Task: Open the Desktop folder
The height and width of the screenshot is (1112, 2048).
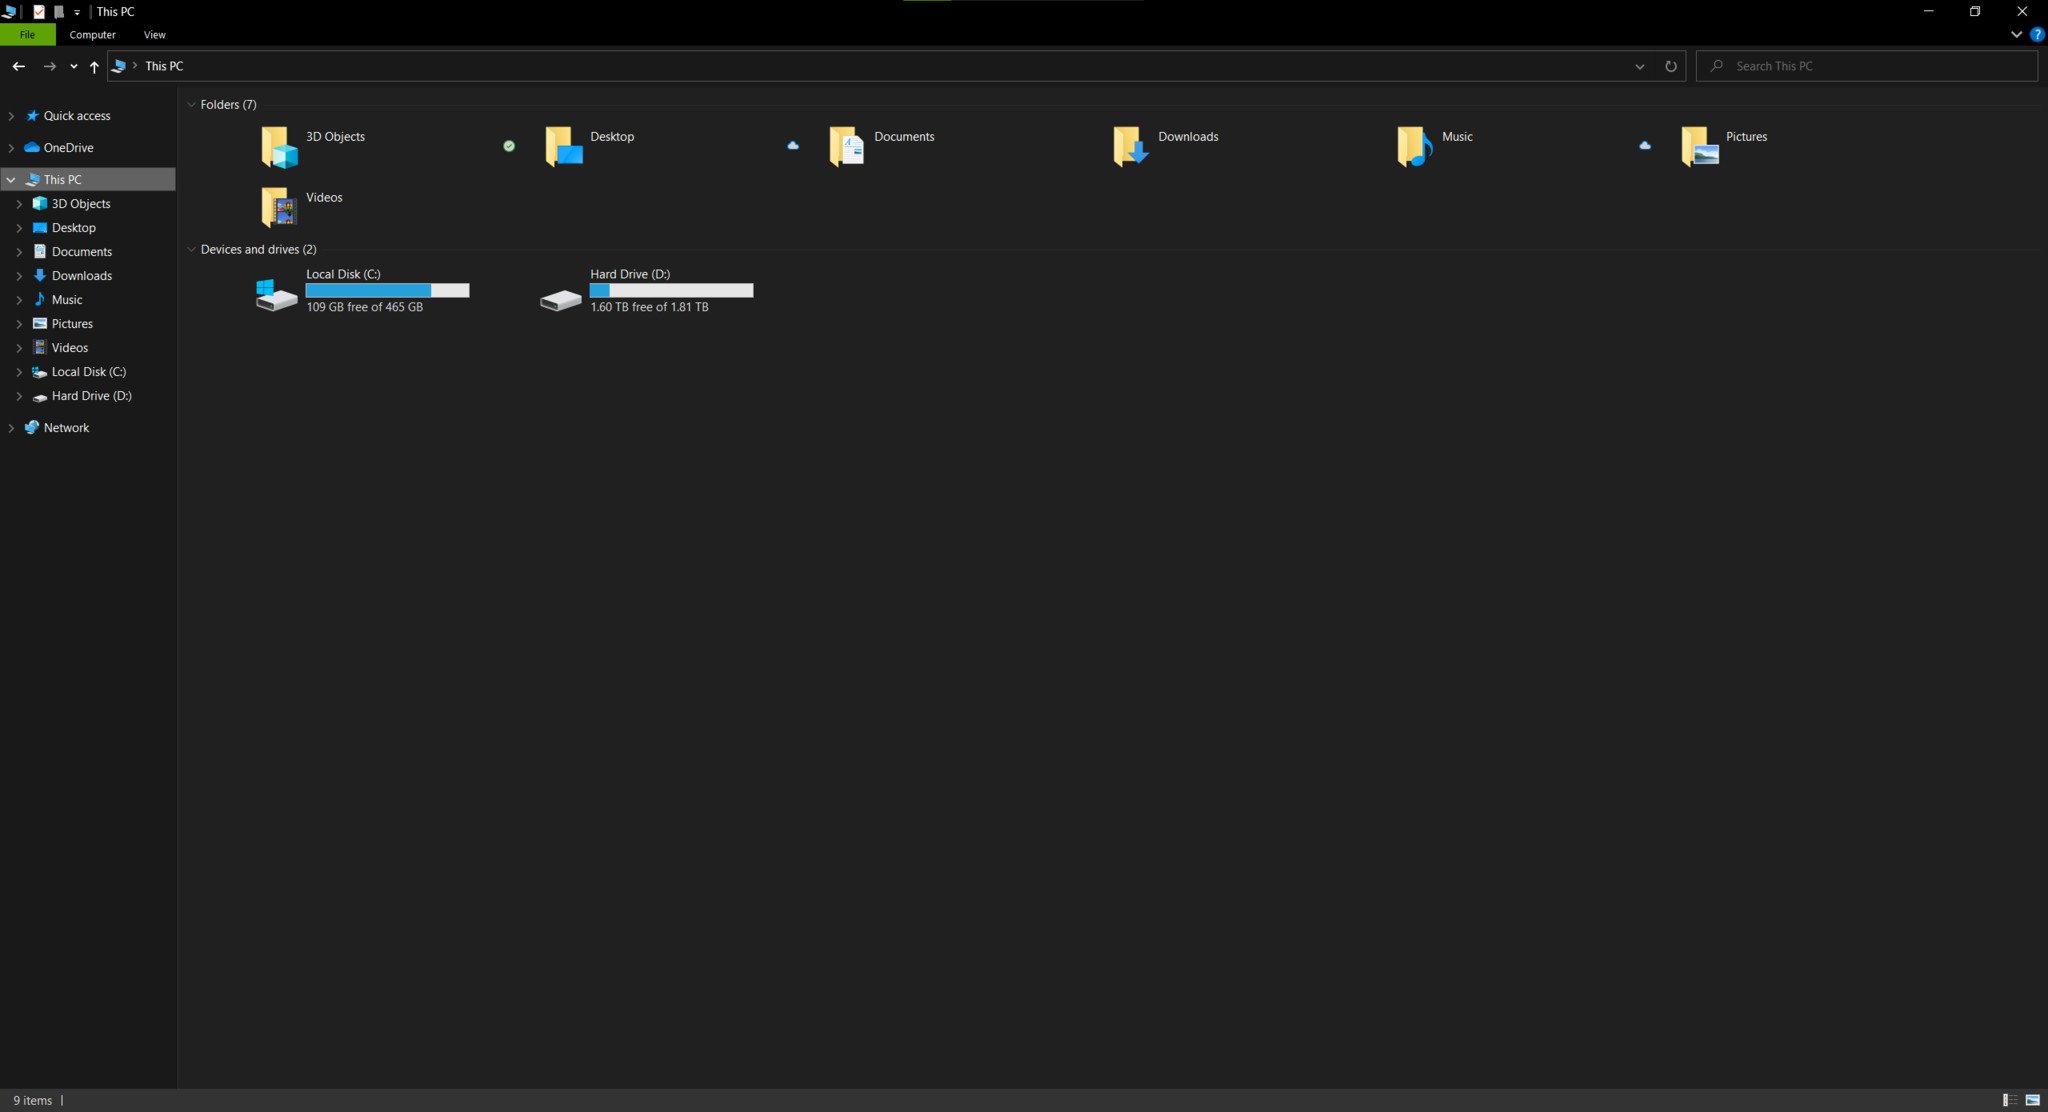Action: coord(612,145)
